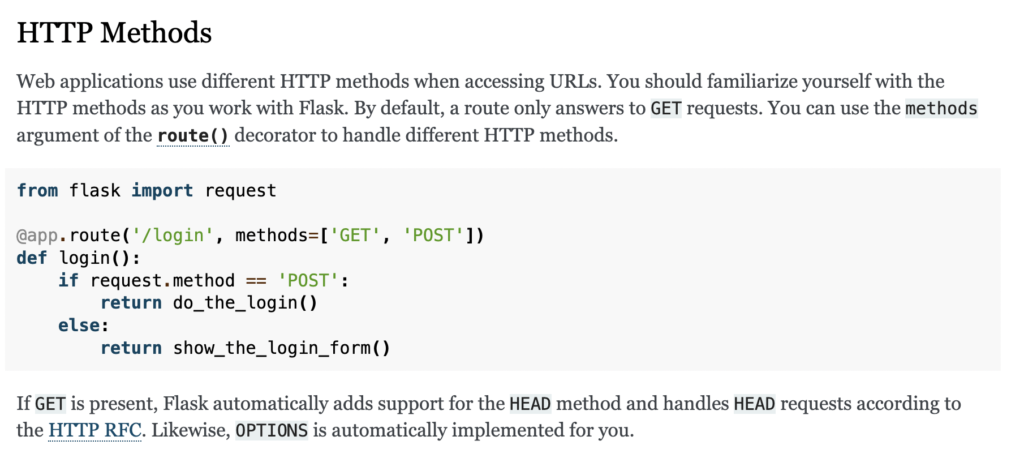Image resolution: width=1024 pixels, height=462 pixels.
Task: Click 'POST' inside the methods list
Action: 434,235
